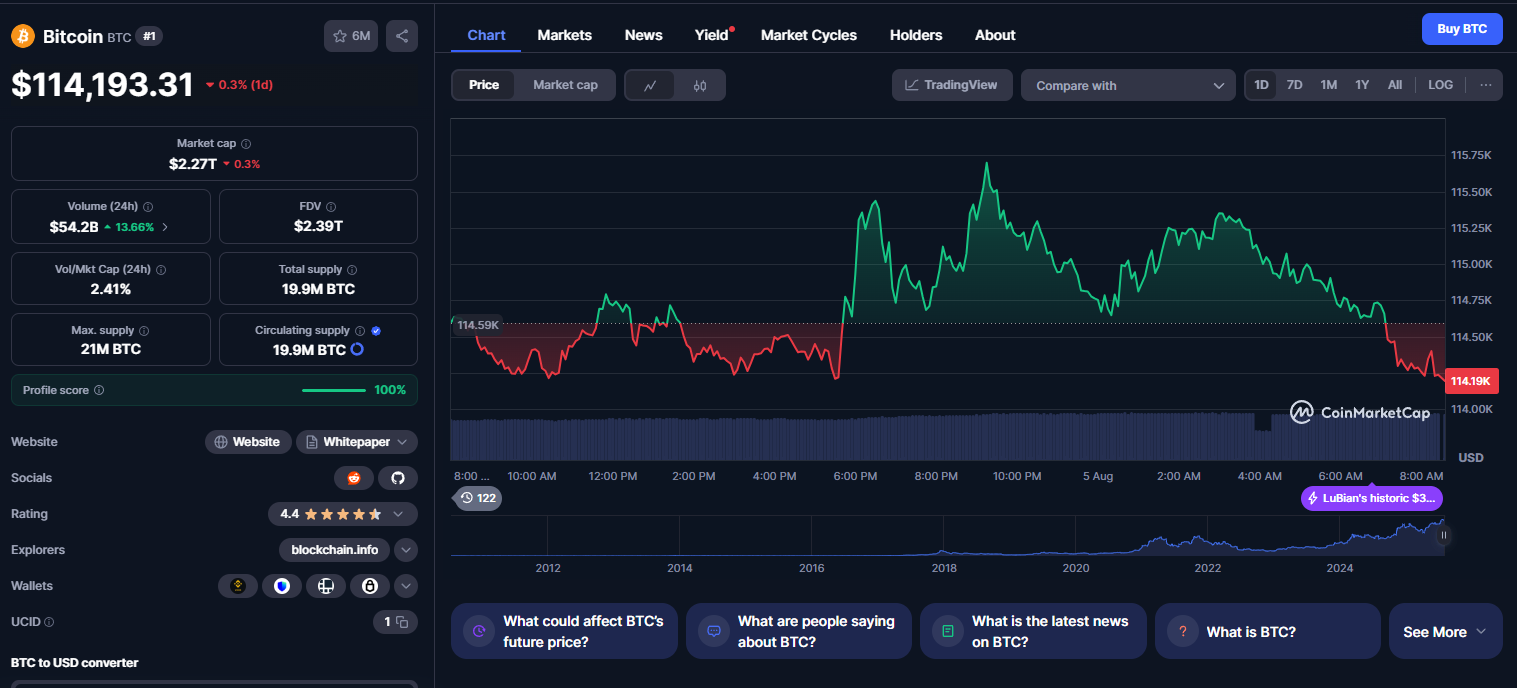Open the Chart tab

pos(486,35)
